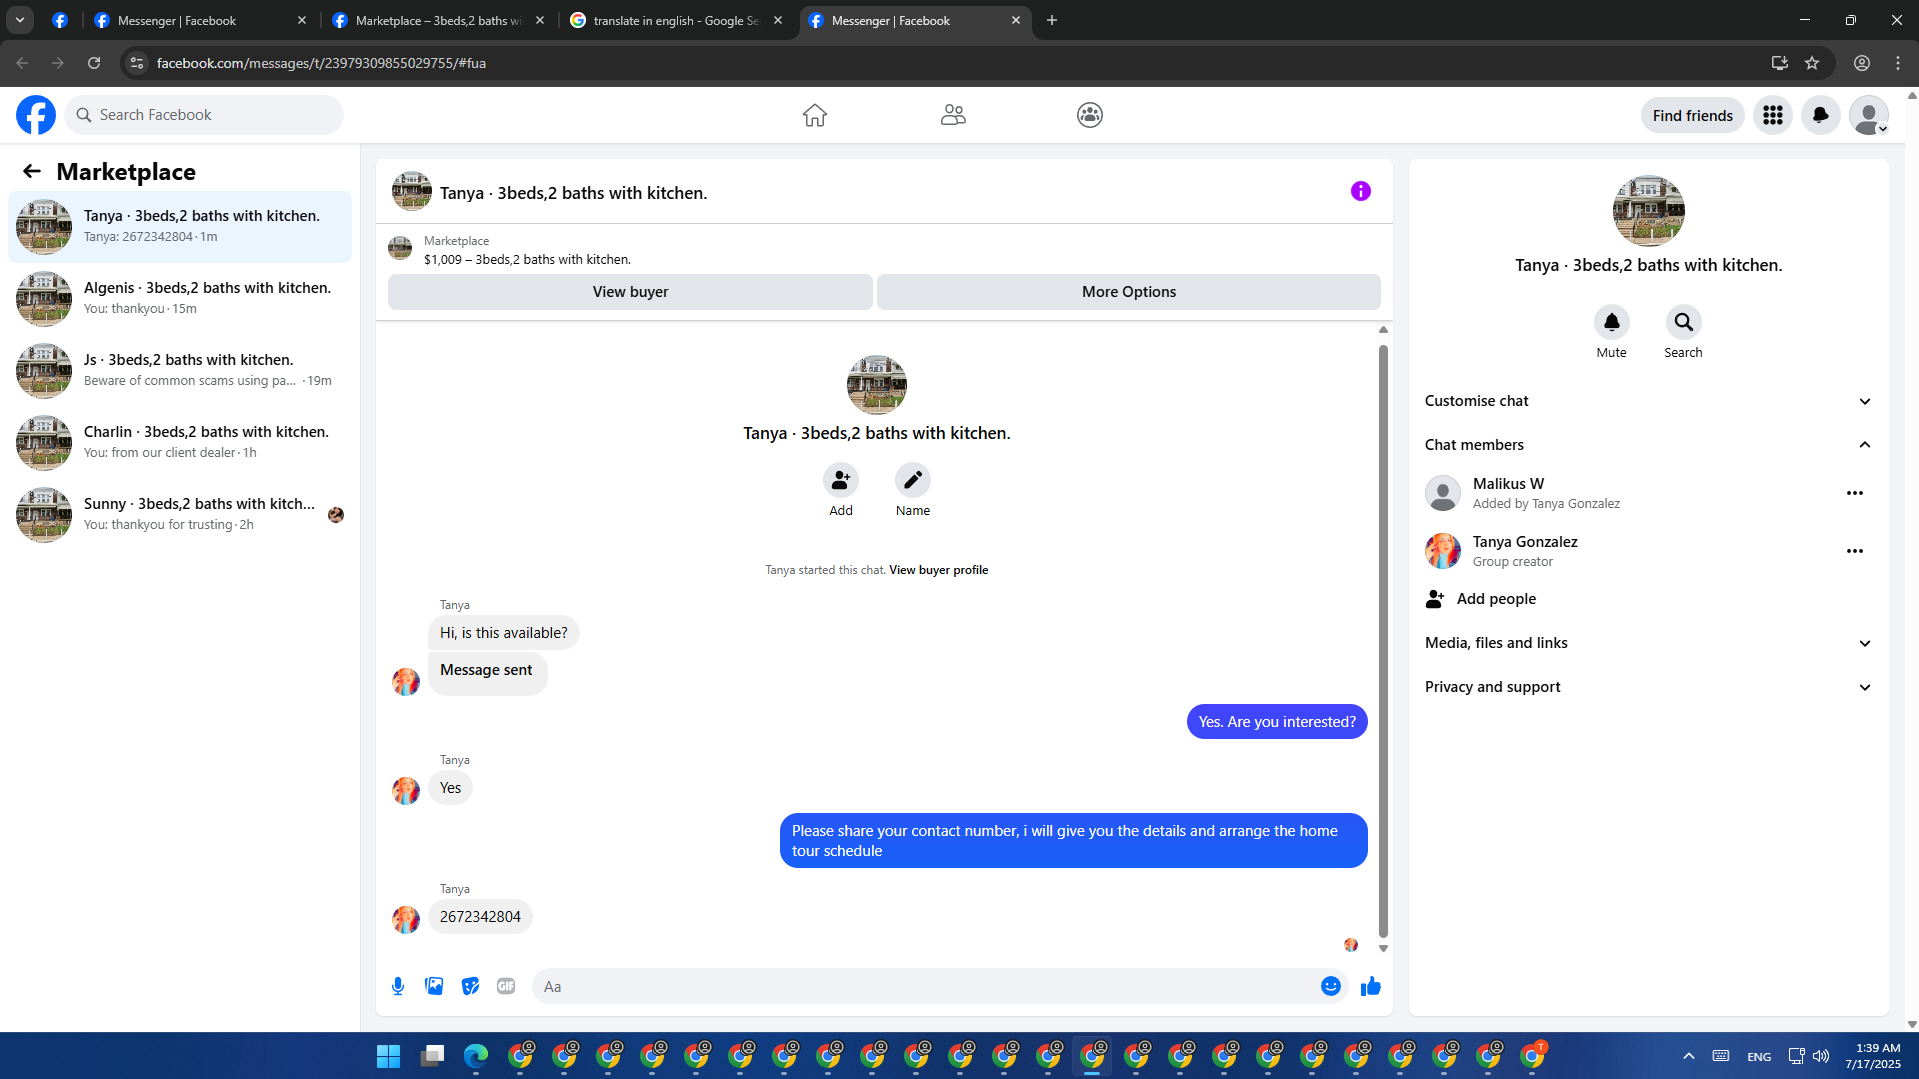Image resolution: width=1919 pixels, height=1079 pixels.
Task: Open Windows Start menu
Action: pos(388,1056)
